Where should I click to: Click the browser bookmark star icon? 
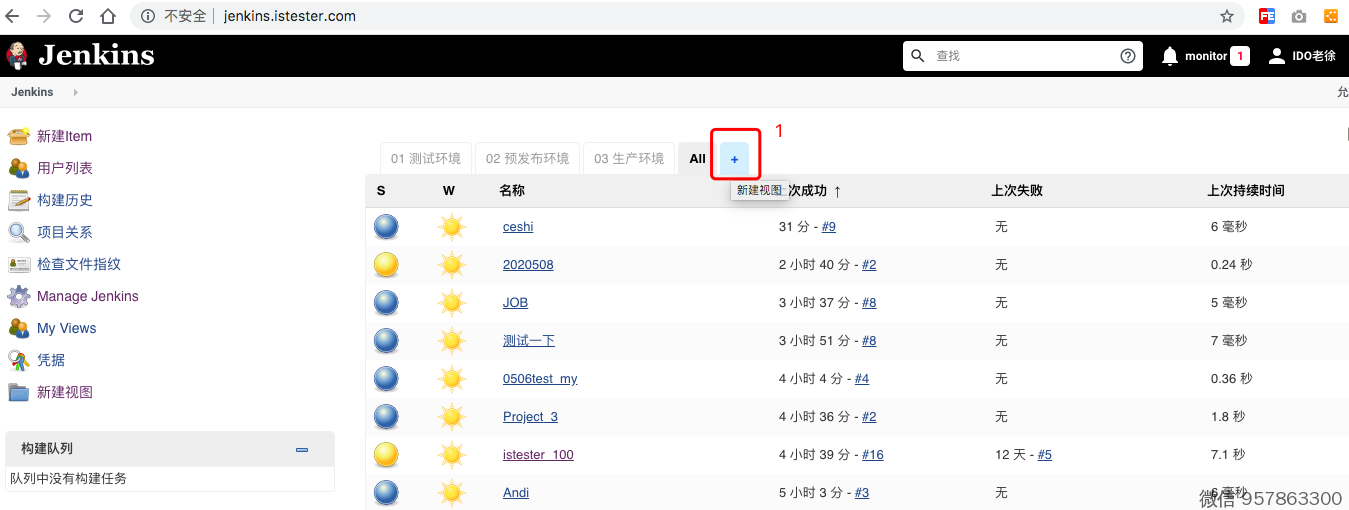point(1226,16)
